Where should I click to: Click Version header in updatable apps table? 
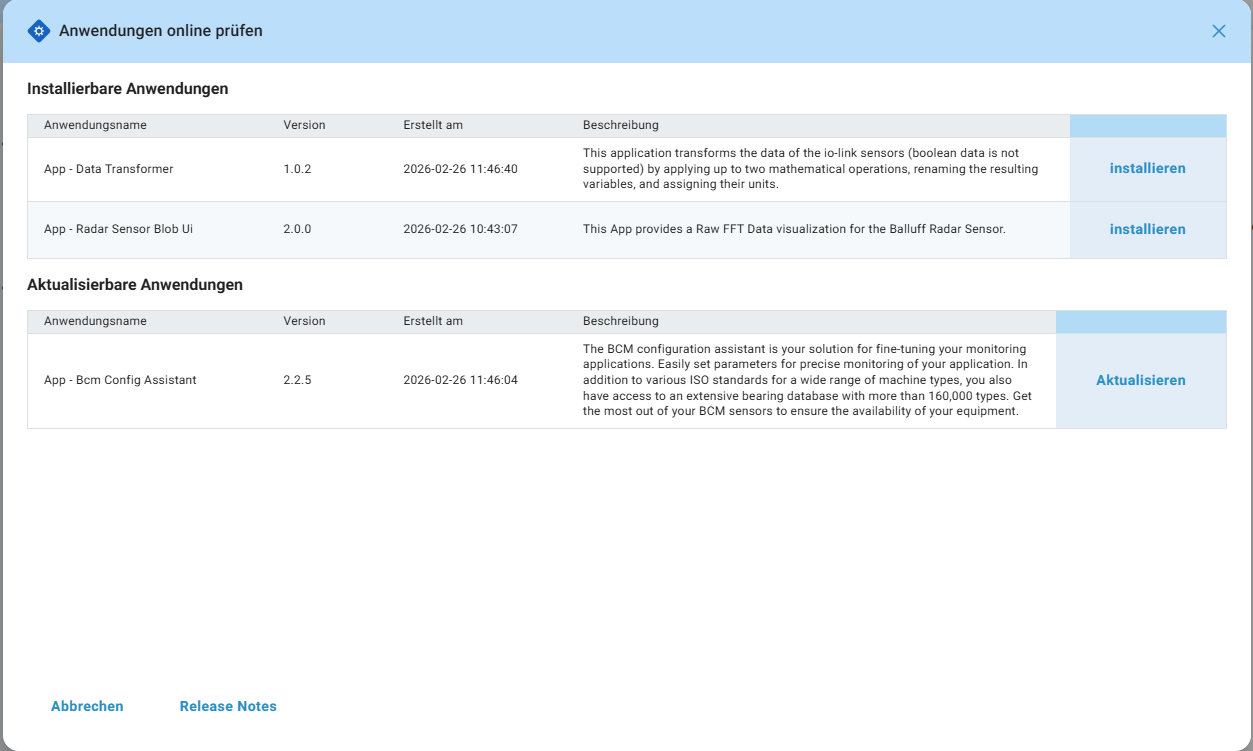(304, 322)
